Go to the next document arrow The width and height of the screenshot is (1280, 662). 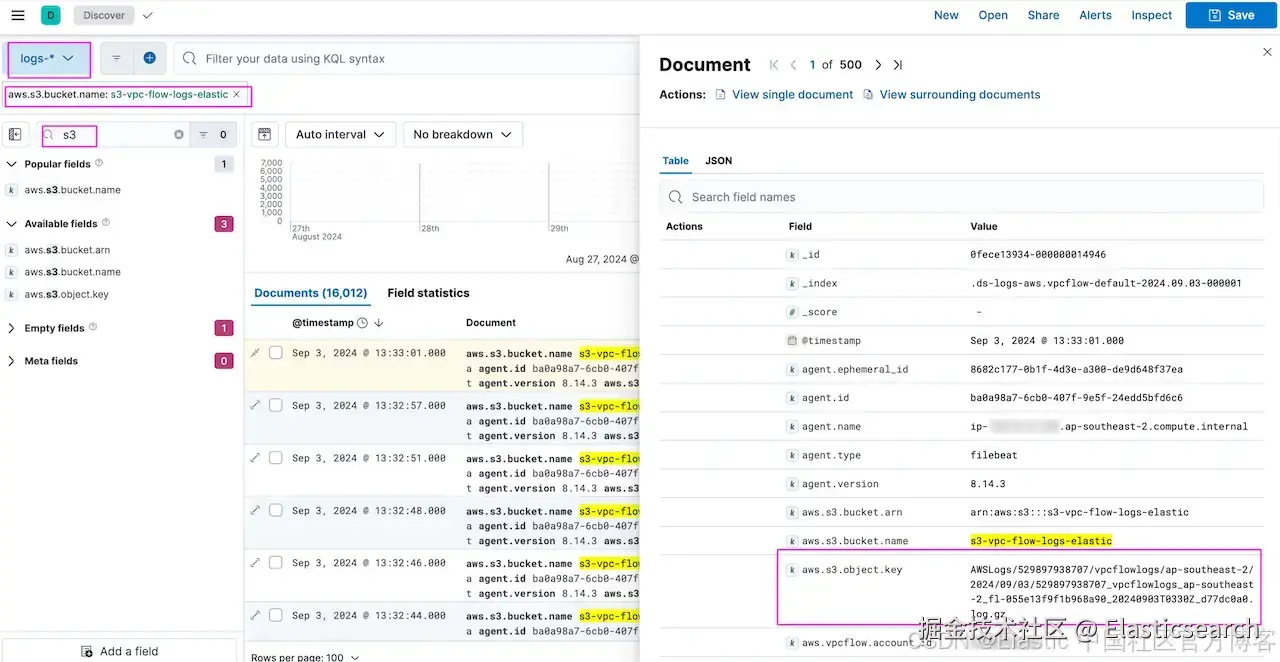[x=878, y=65]
